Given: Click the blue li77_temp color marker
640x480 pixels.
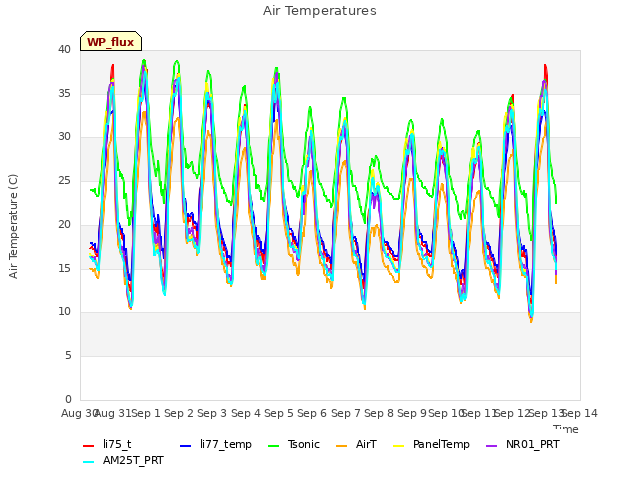Looking at the screenshot, I should [186, 446].
